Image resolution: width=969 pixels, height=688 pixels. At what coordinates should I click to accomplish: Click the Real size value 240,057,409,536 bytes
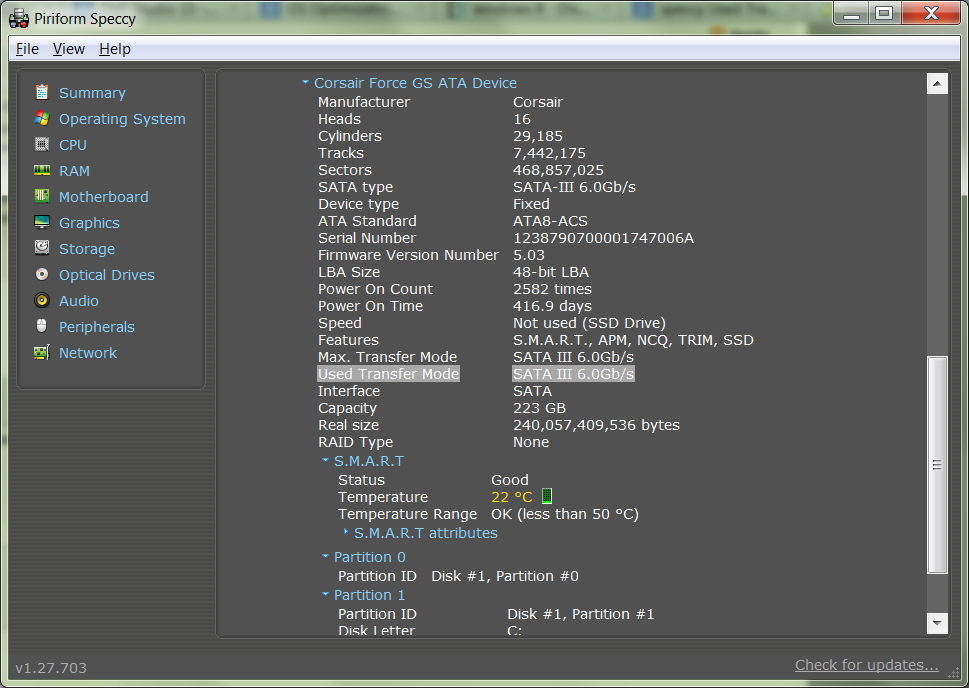point(596,425)
